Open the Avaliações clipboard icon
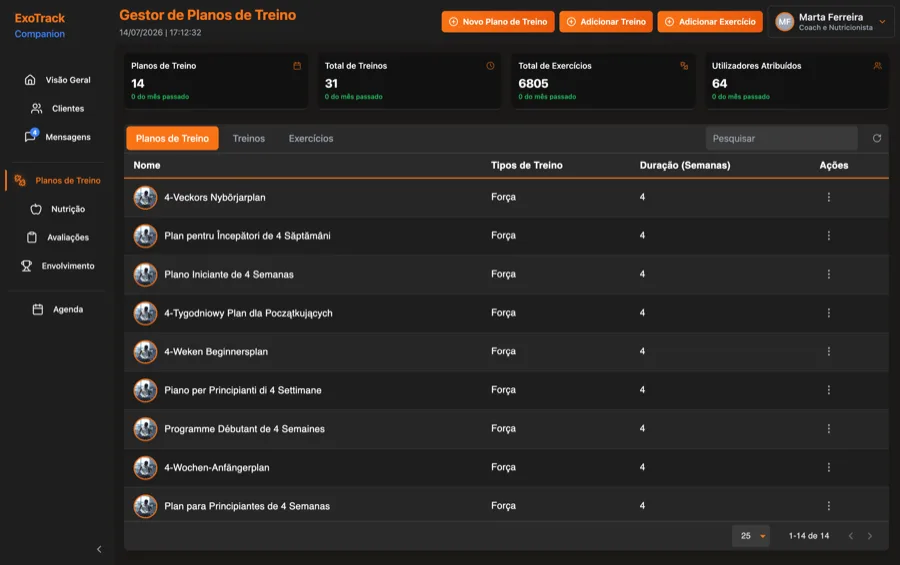 click(x=32, y=237)
